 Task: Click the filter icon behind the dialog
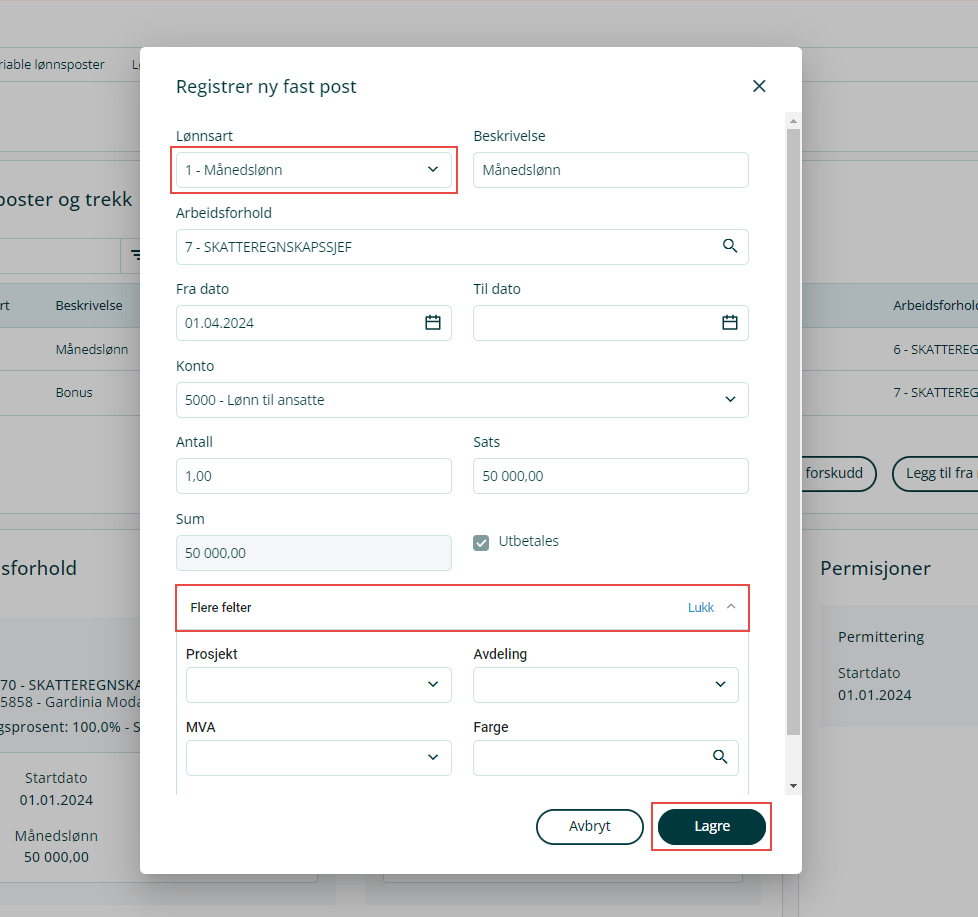[133, 256]
